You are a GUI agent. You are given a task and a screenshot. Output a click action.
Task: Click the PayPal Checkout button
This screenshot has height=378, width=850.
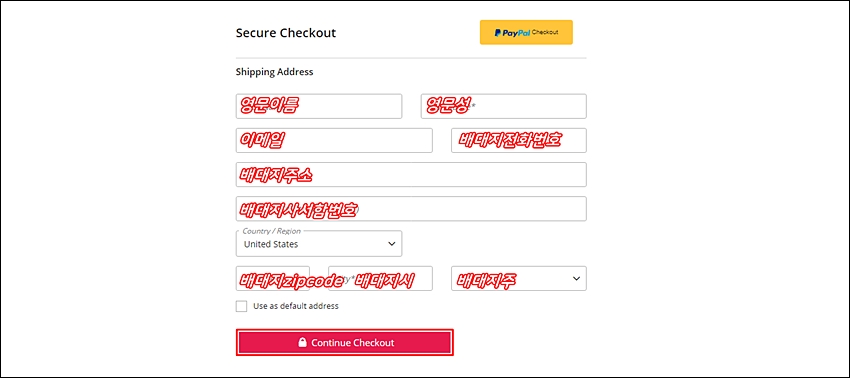(526, 33)
